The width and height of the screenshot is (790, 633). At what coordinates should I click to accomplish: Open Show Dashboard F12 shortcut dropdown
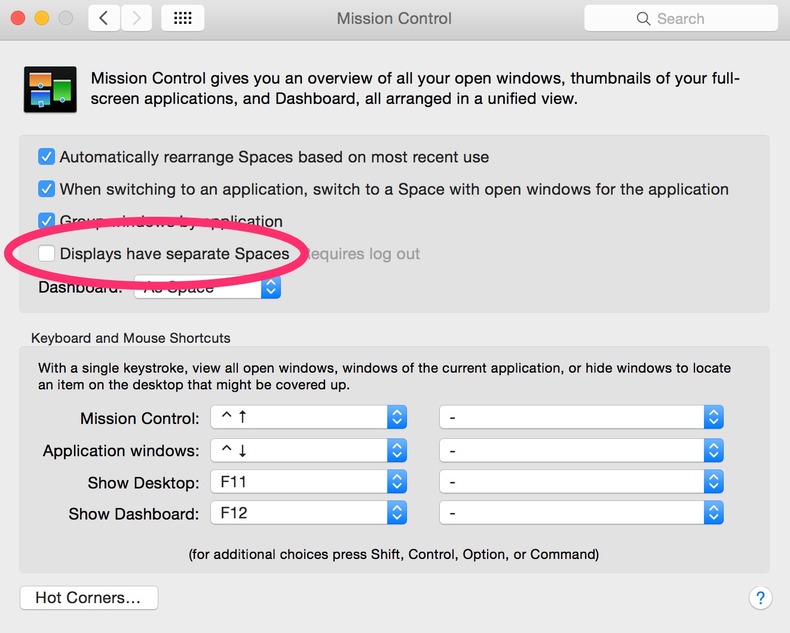pos(308,513)
